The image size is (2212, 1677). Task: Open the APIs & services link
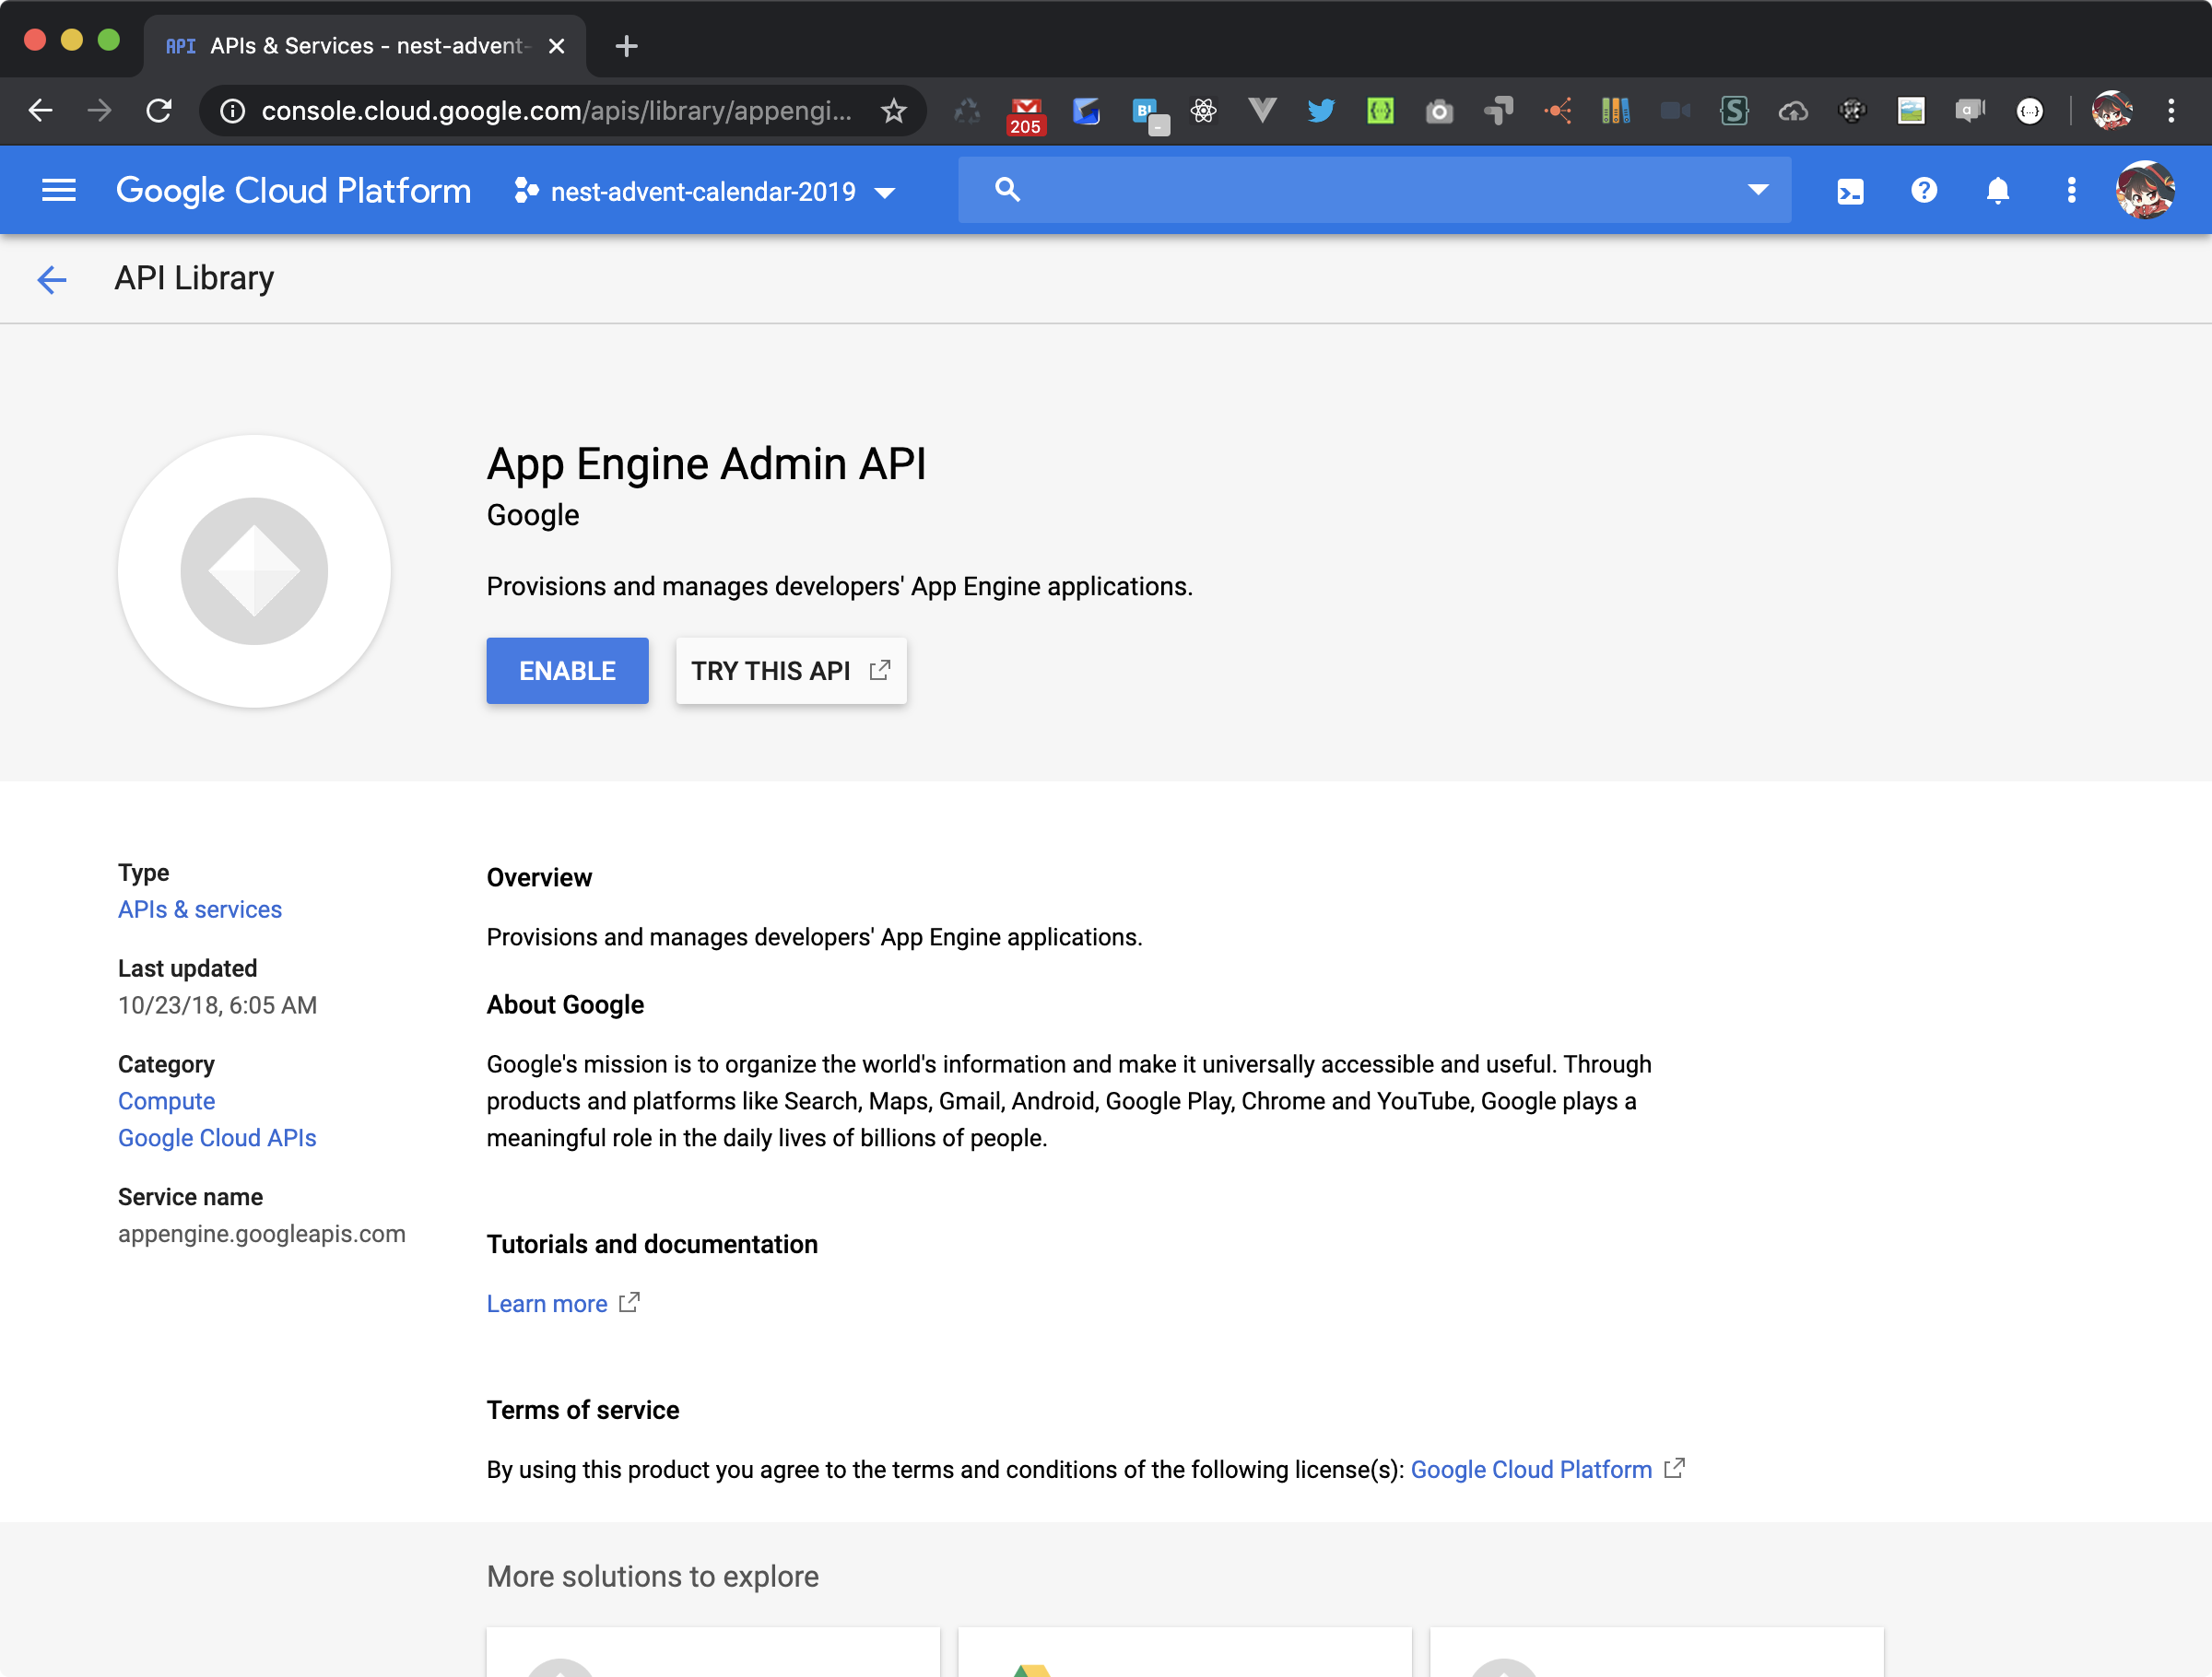click(200, 909)
